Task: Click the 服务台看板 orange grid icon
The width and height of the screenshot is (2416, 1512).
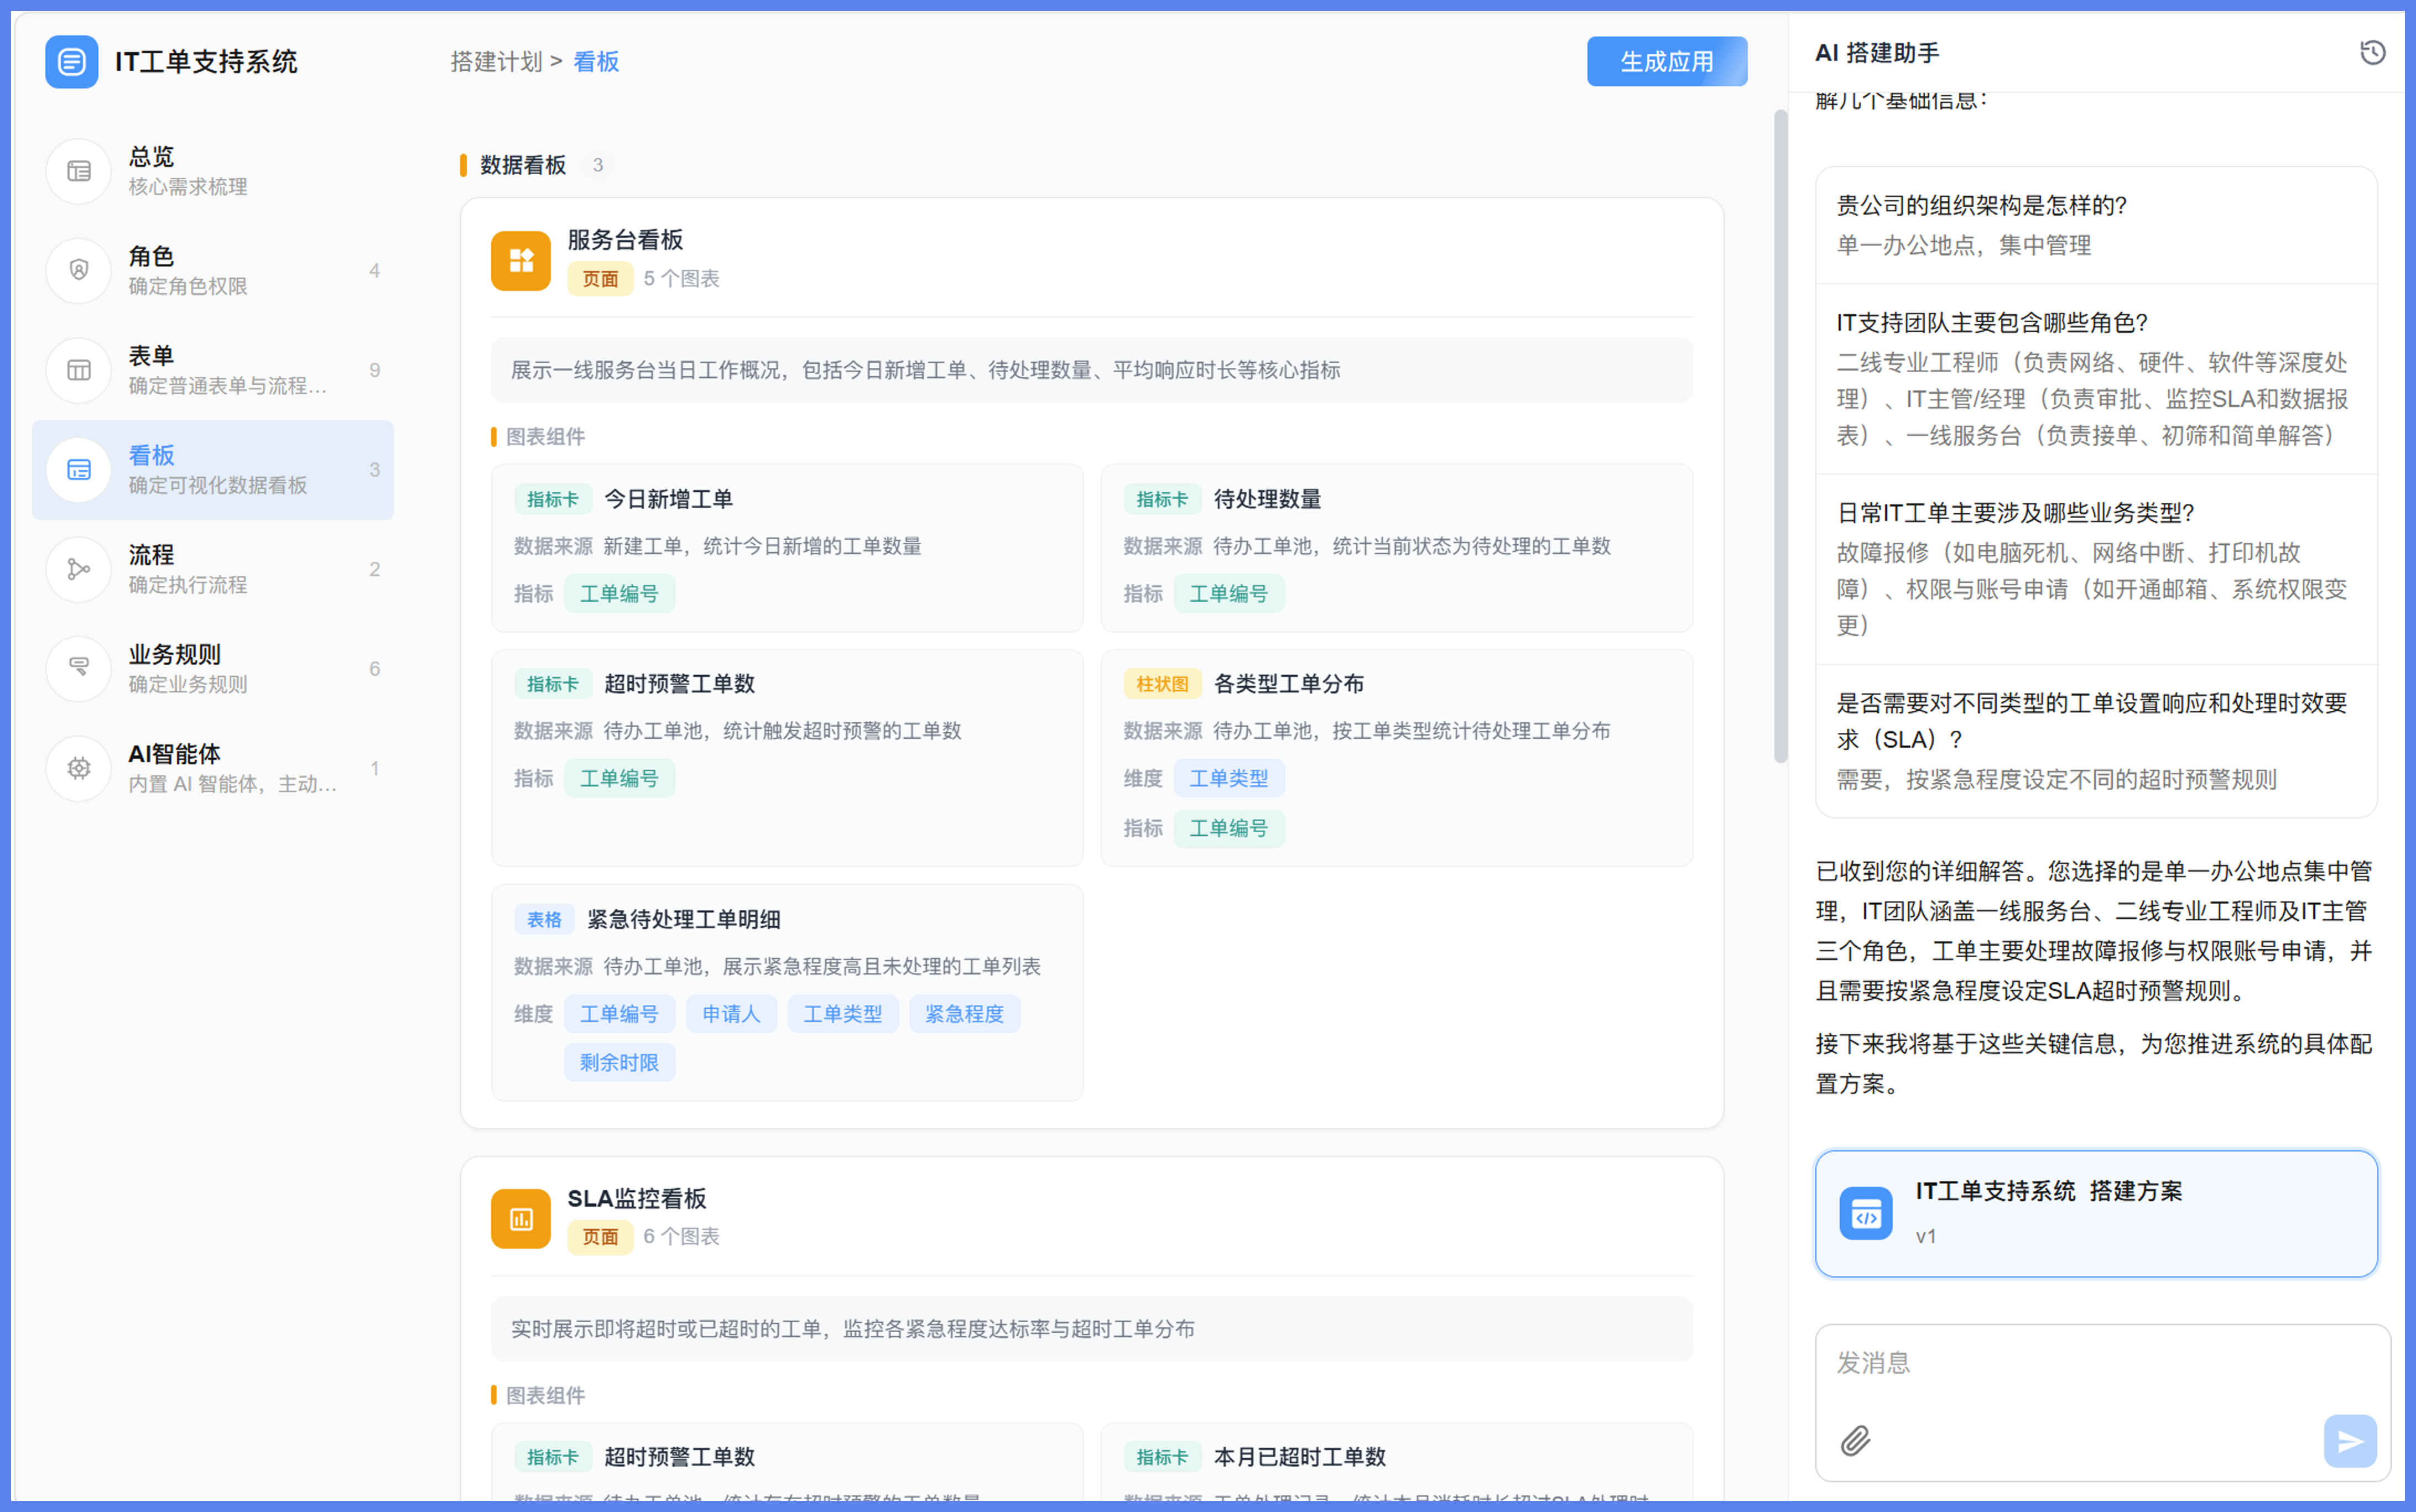Action: [521, 261]
